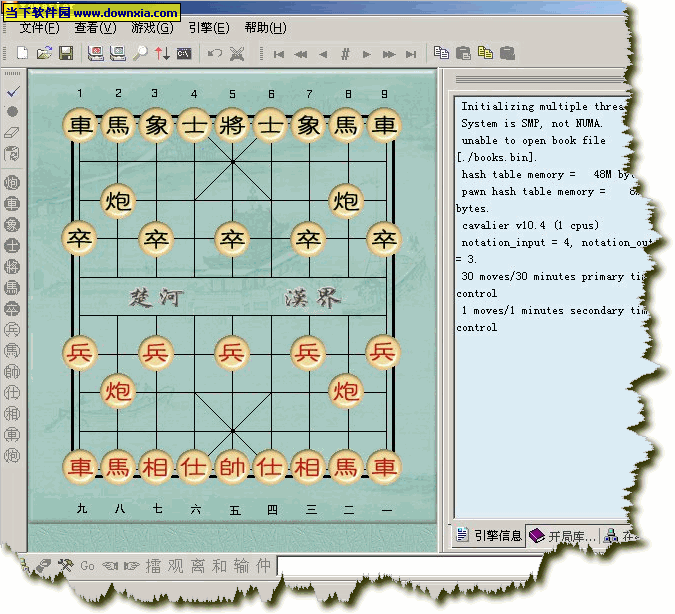Open the 游戏(G) menu

click(x=152, y=28)
